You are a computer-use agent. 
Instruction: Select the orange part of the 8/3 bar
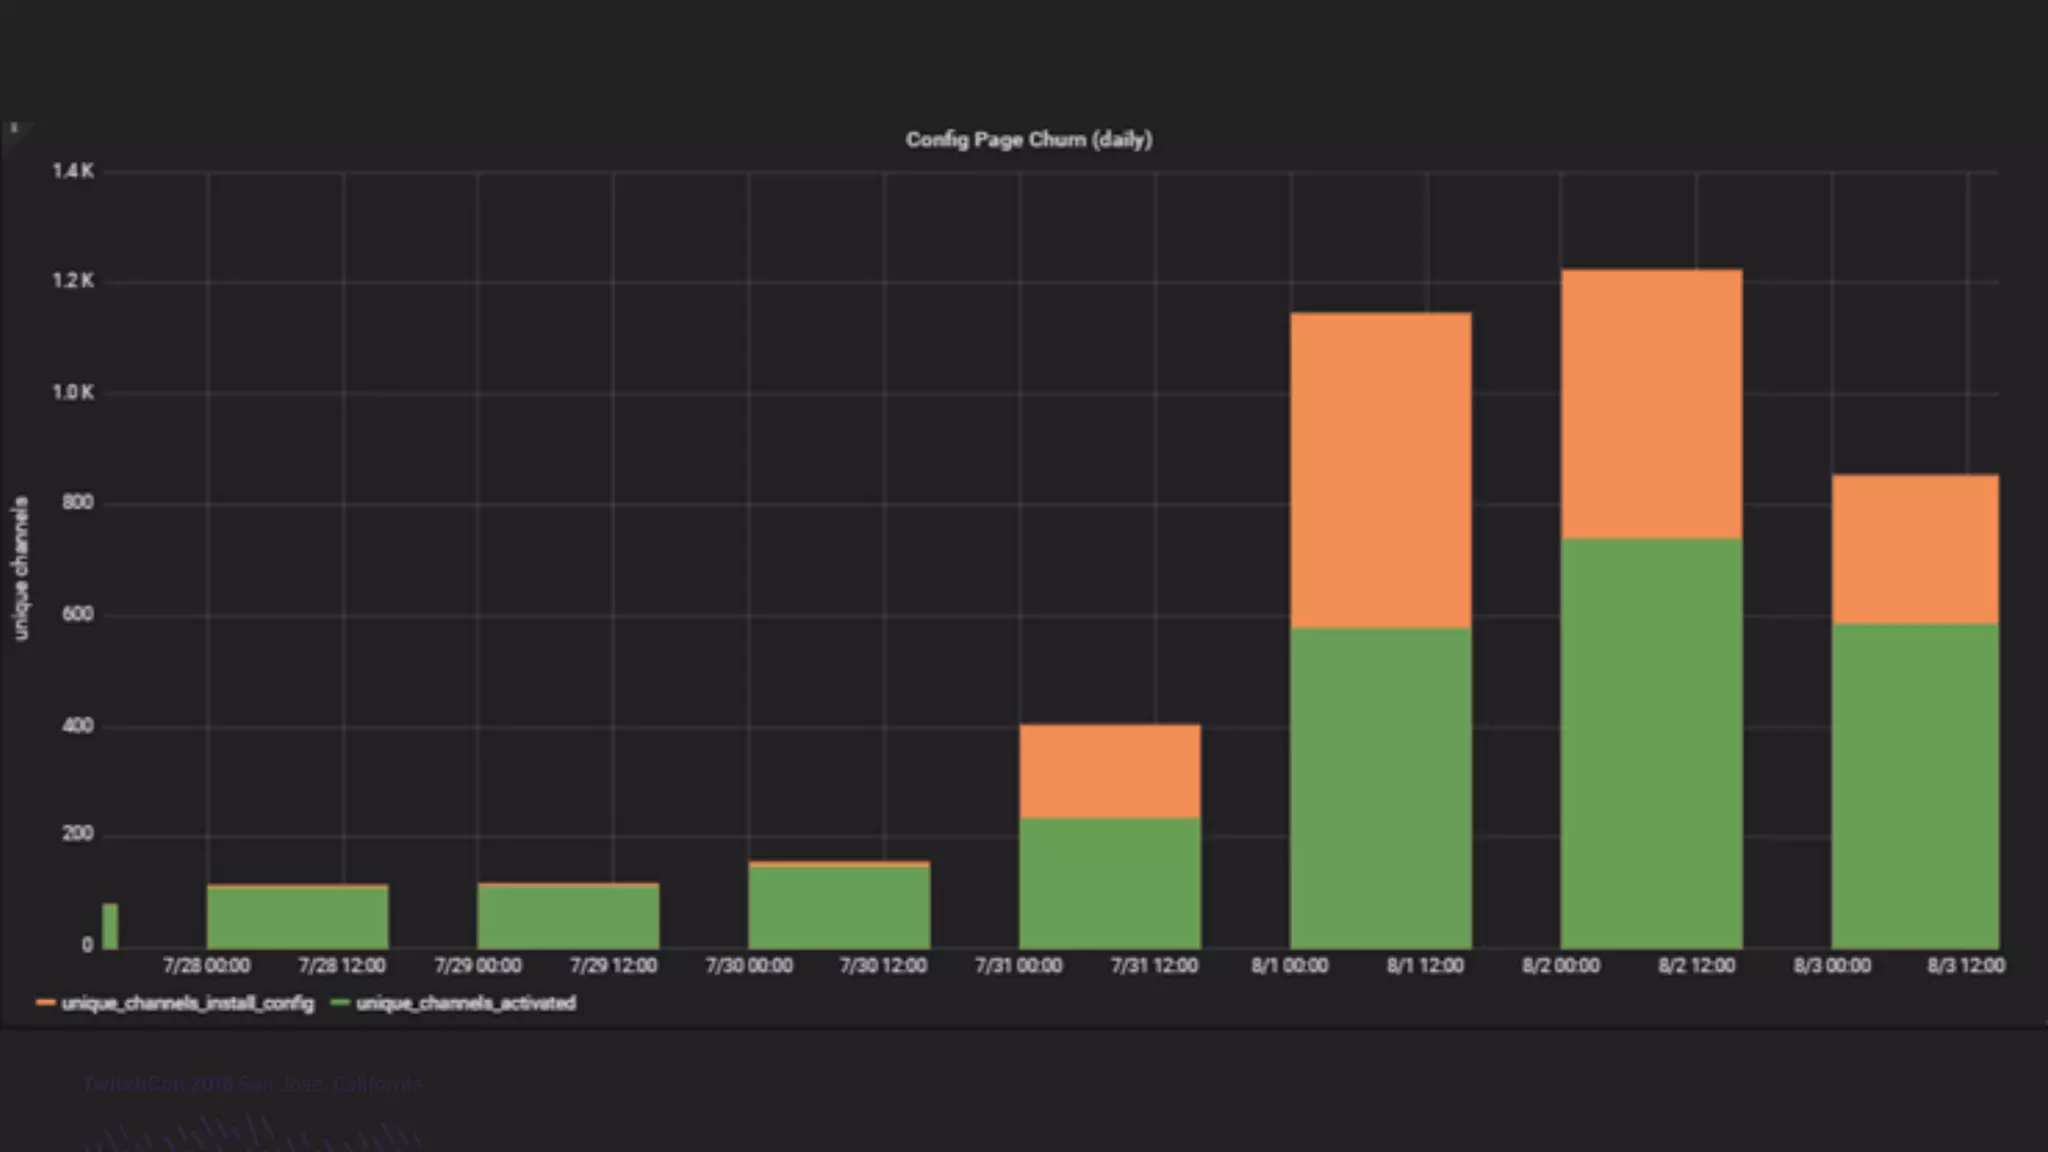pos(1915,549)
